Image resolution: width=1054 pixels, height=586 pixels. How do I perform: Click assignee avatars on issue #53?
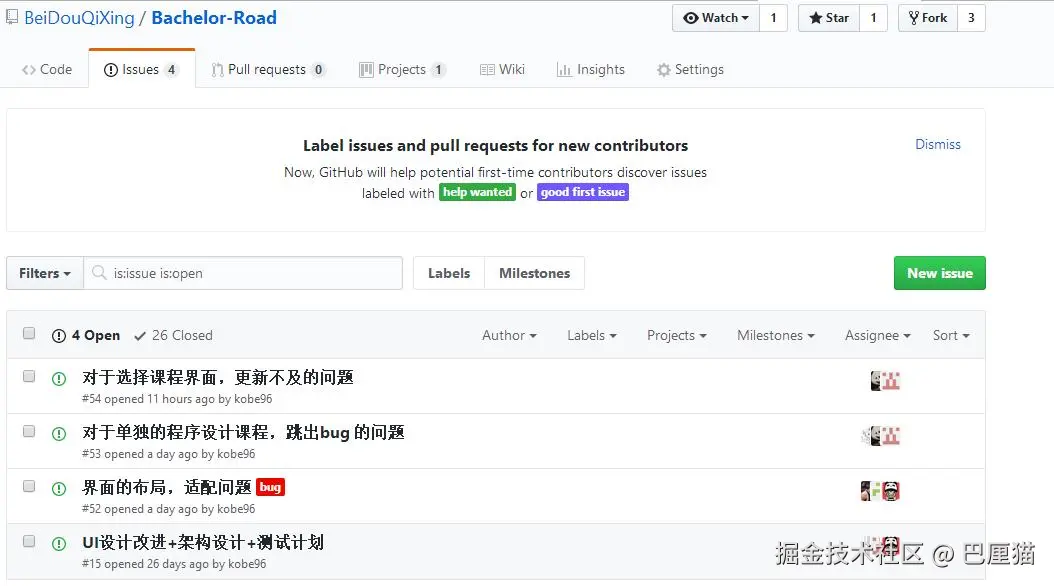tap(881, 436)
